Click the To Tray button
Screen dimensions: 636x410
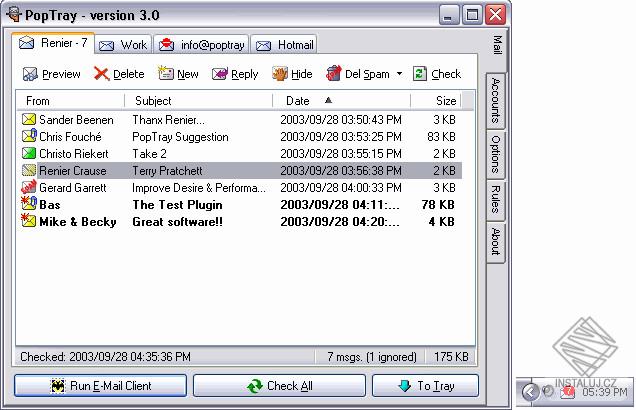(425, 386)
